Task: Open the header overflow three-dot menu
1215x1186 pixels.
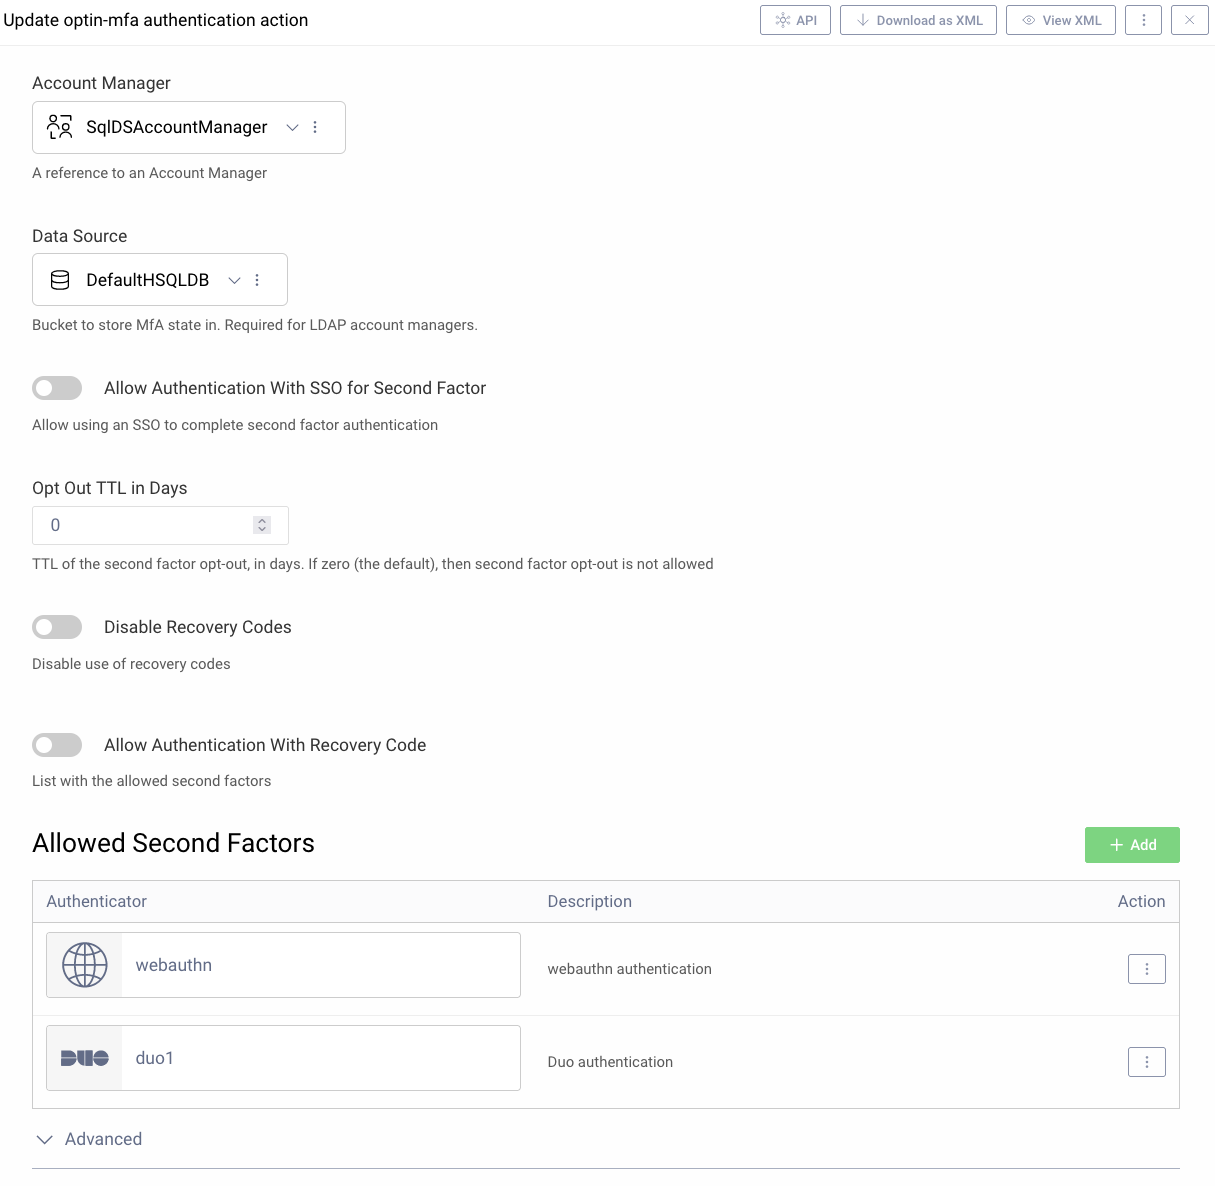Action: pyautogui.click(x=1143, y=19)
